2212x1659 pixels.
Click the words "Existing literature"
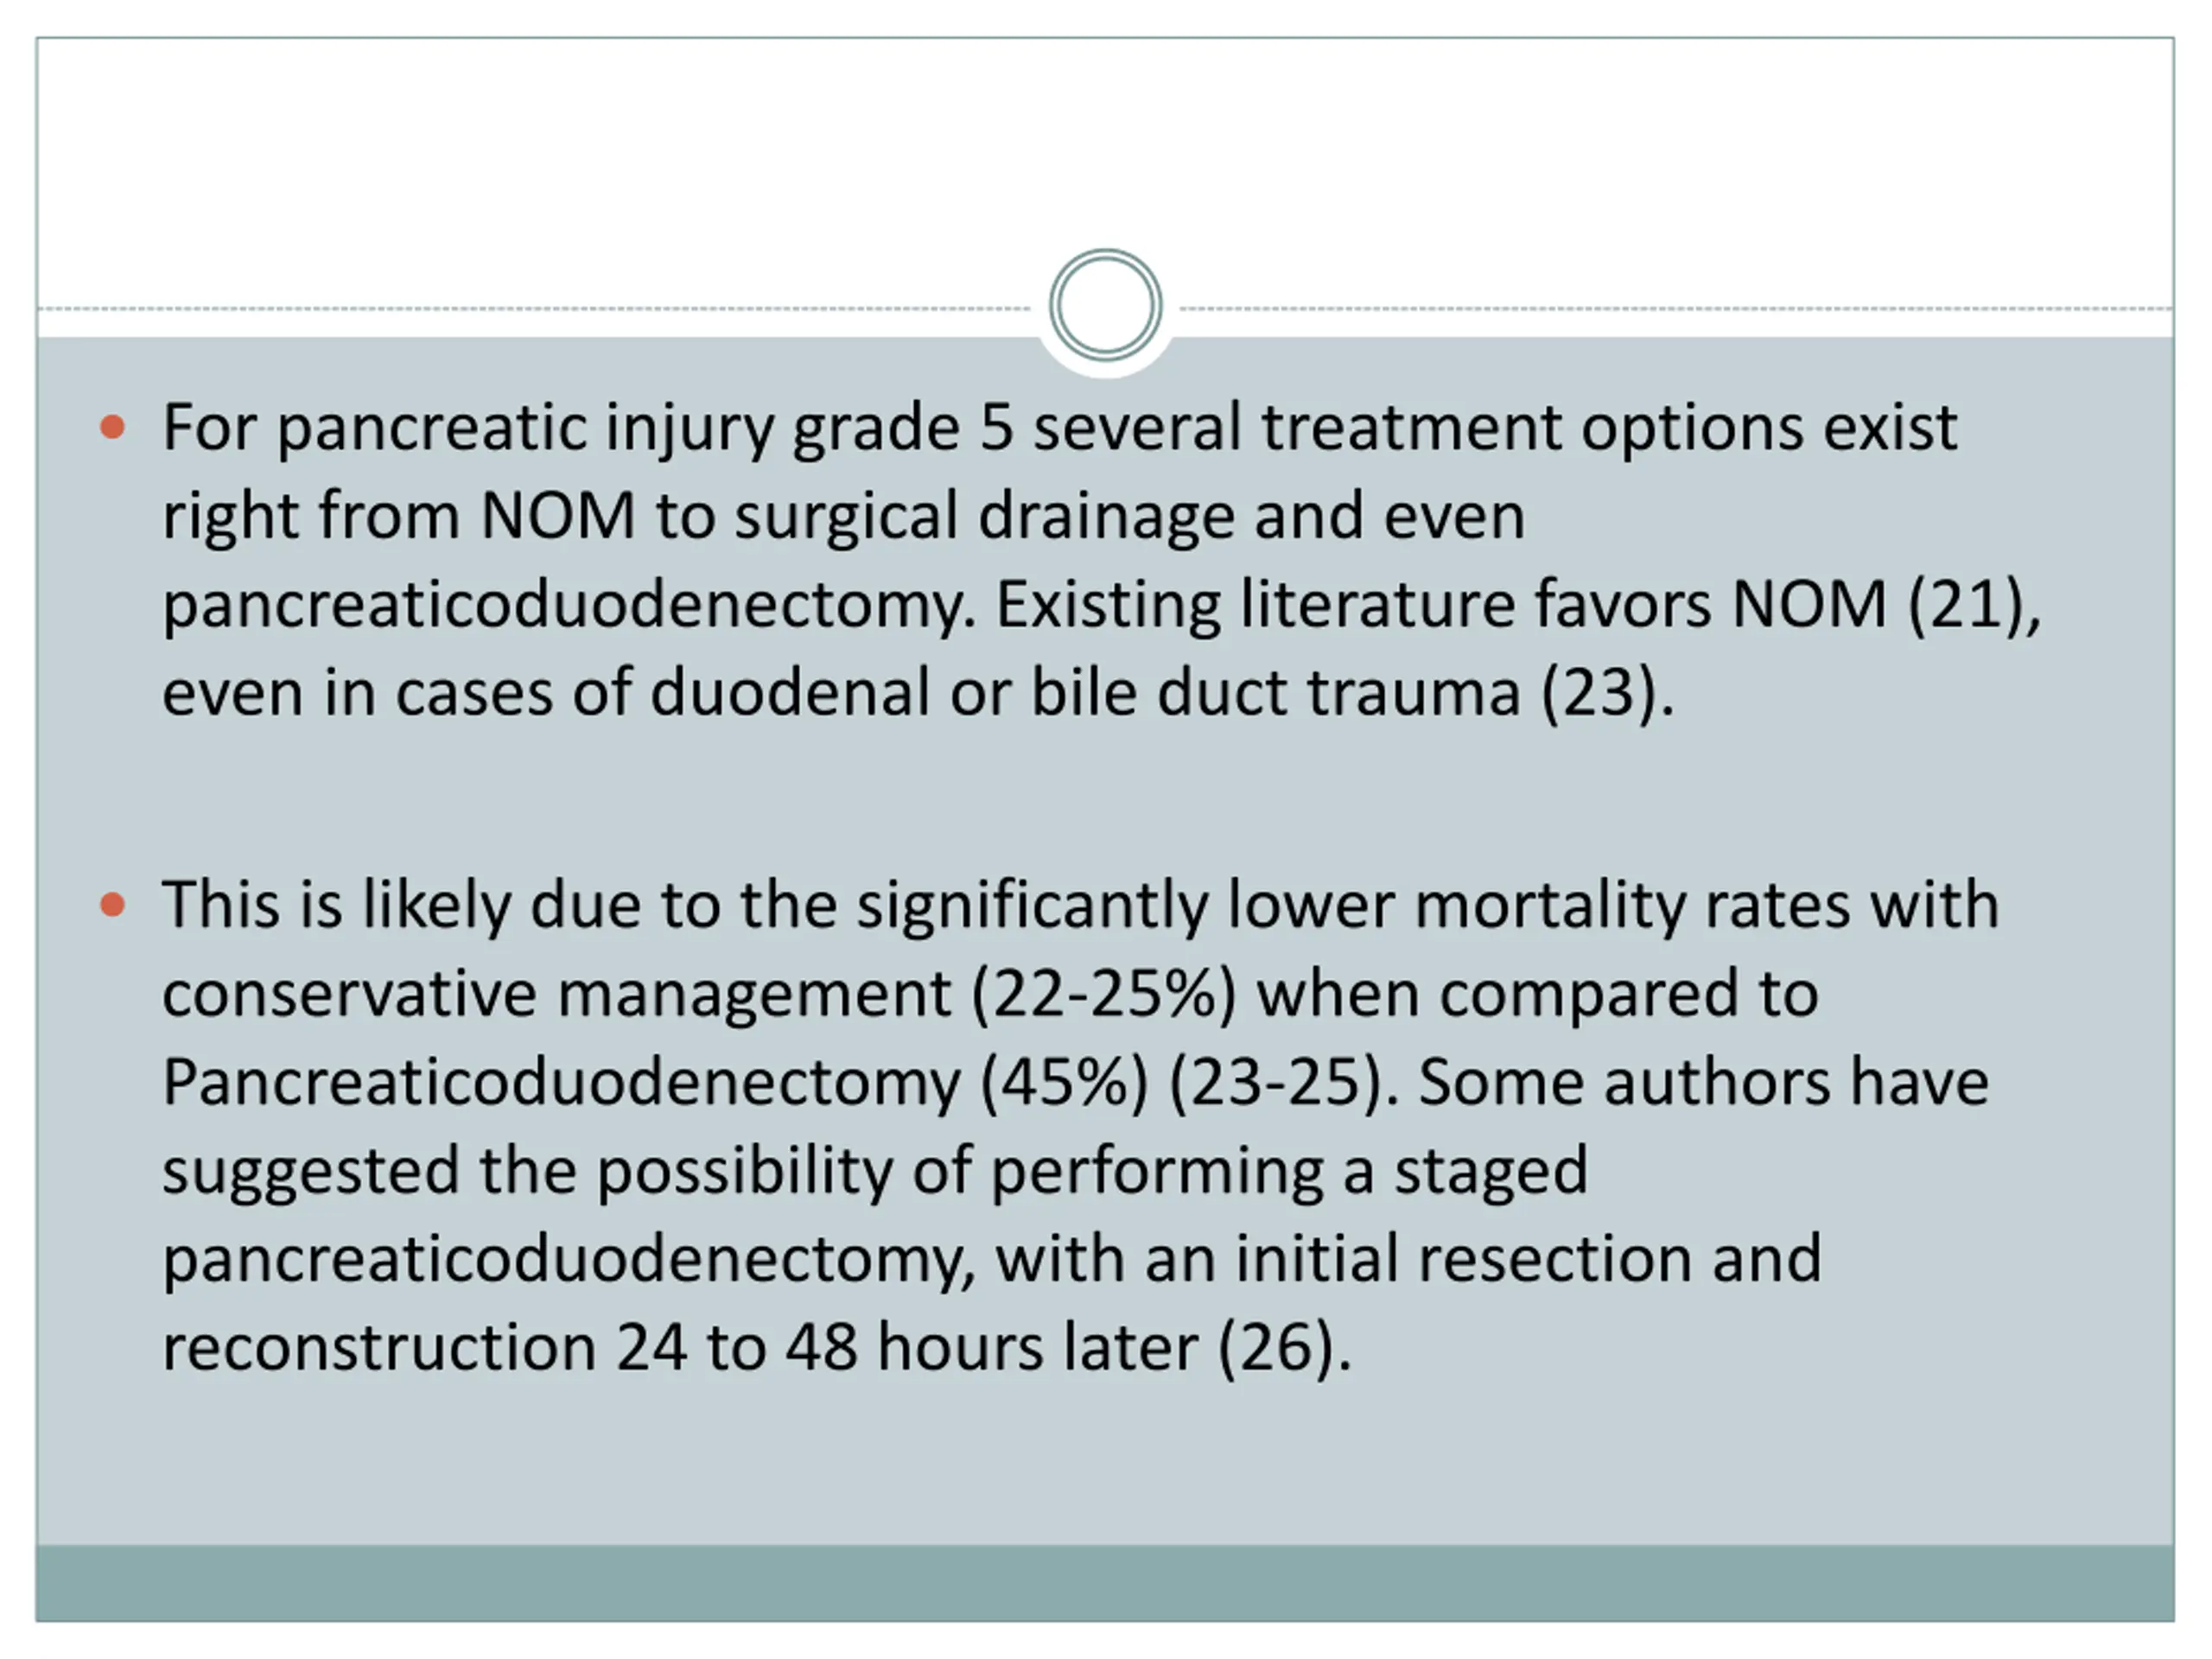tap(1255, 605)
